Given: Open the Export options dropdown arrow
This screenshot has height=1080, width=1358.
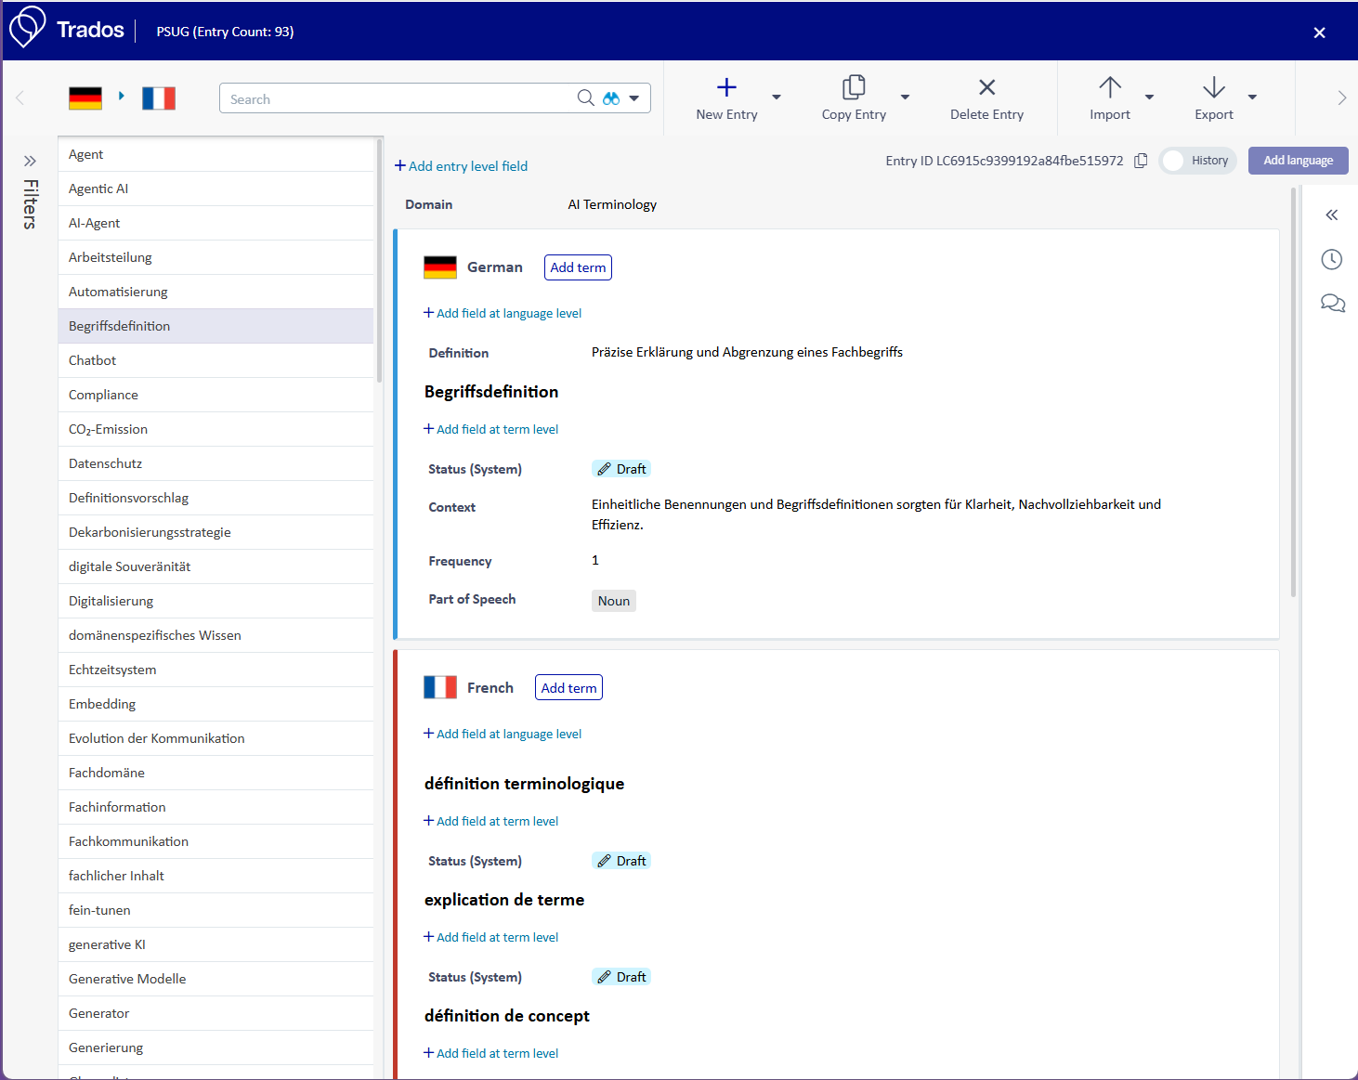Looking at the screenshot, I should (1252, 98).
